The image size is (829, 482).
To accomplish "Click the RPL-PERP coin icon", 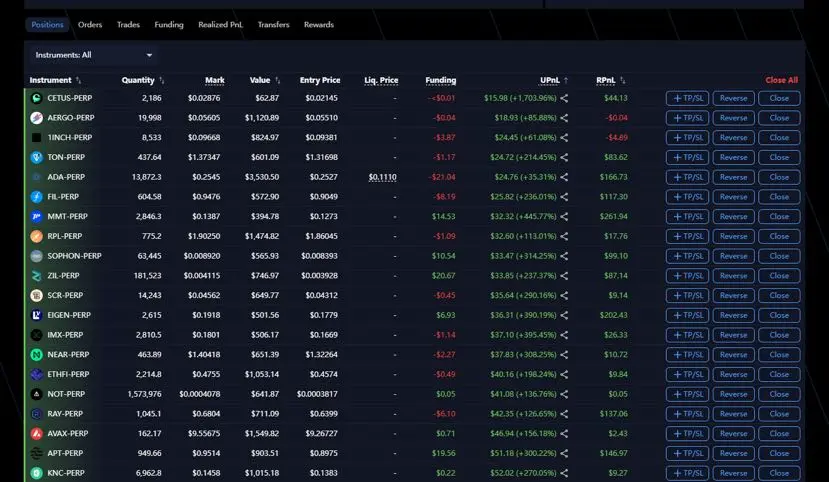I will [36, 236].
